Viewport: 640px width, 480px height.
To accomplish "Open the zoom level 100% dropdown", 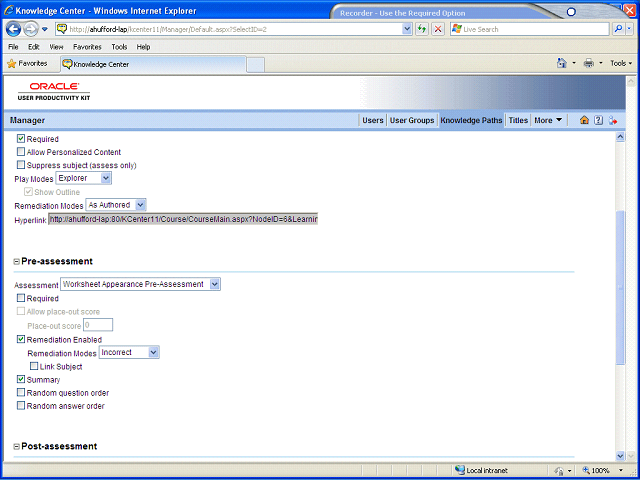I will click(x=620, y=470).
